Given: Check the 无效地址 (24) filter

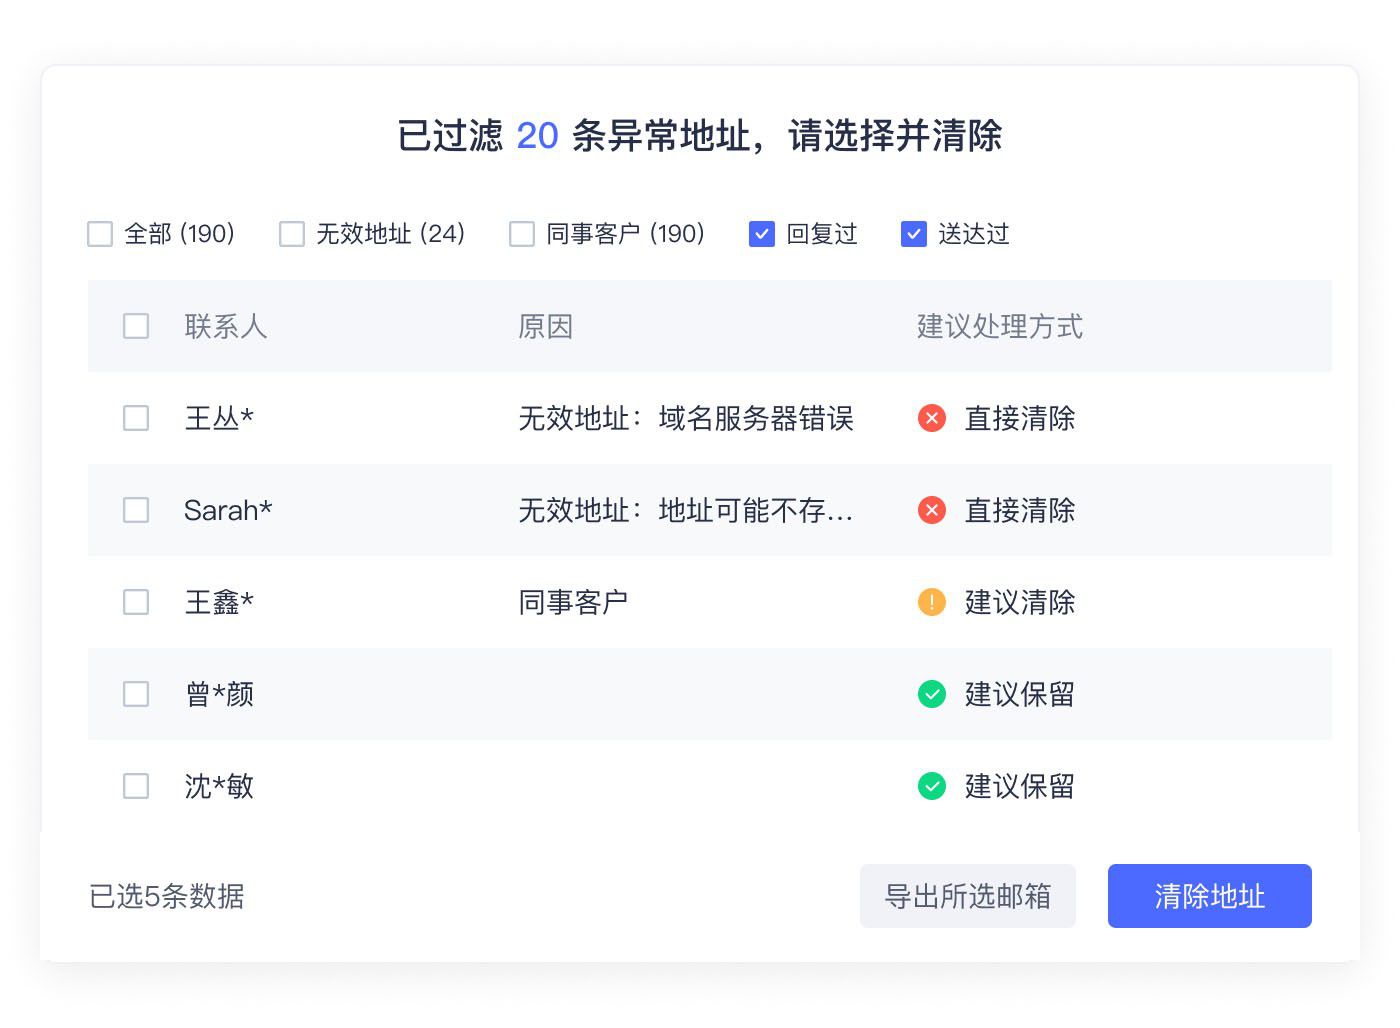Looking at the screenshot, I should click(x=292, y=233).
